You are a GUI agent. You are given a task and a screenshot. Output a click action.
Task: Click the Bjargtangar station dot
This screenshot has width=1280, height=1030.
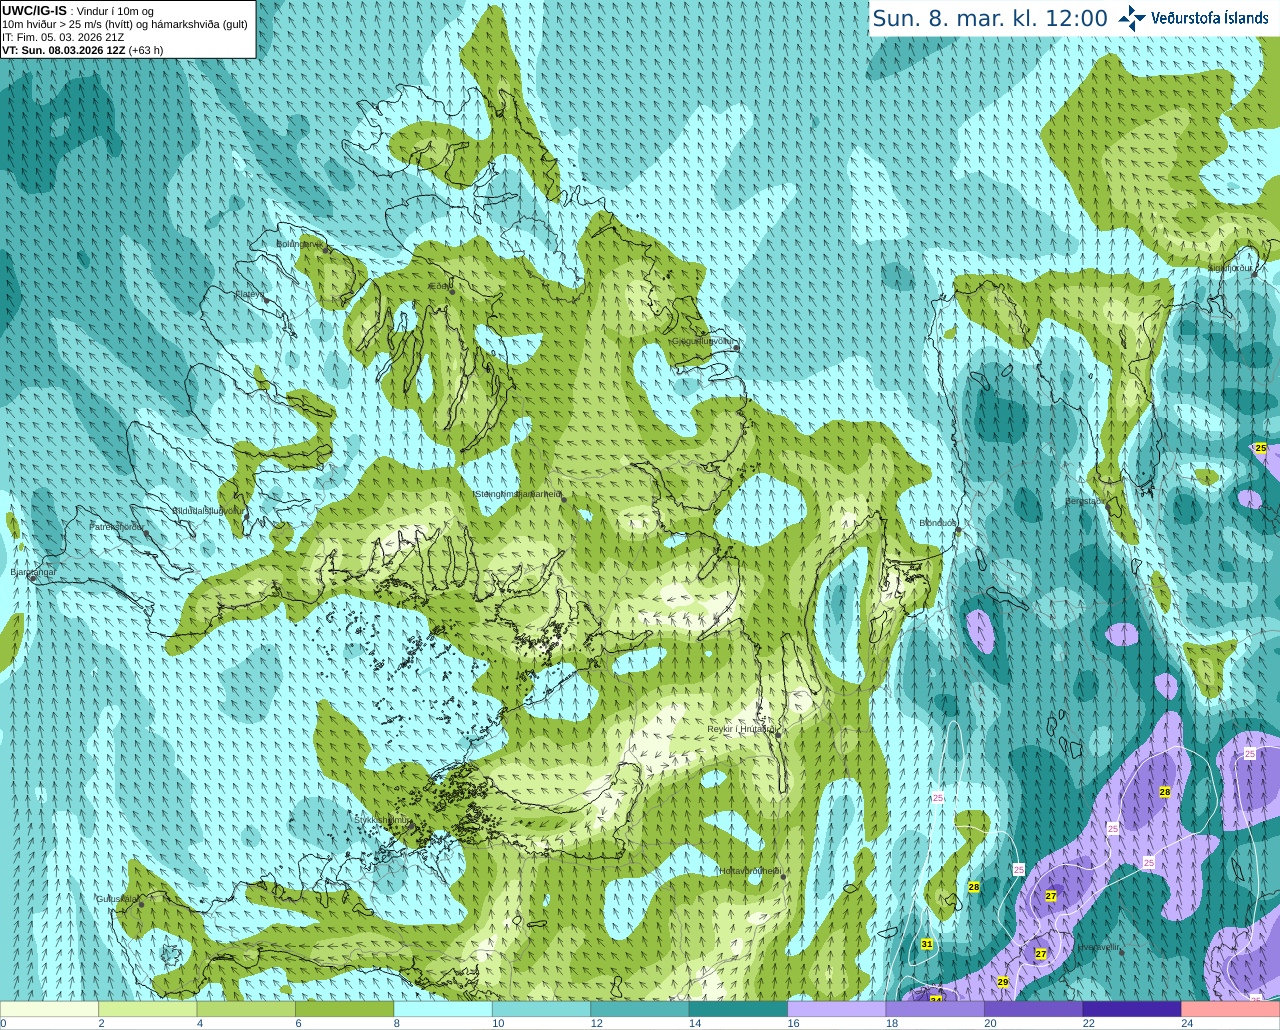pos(31,578)
